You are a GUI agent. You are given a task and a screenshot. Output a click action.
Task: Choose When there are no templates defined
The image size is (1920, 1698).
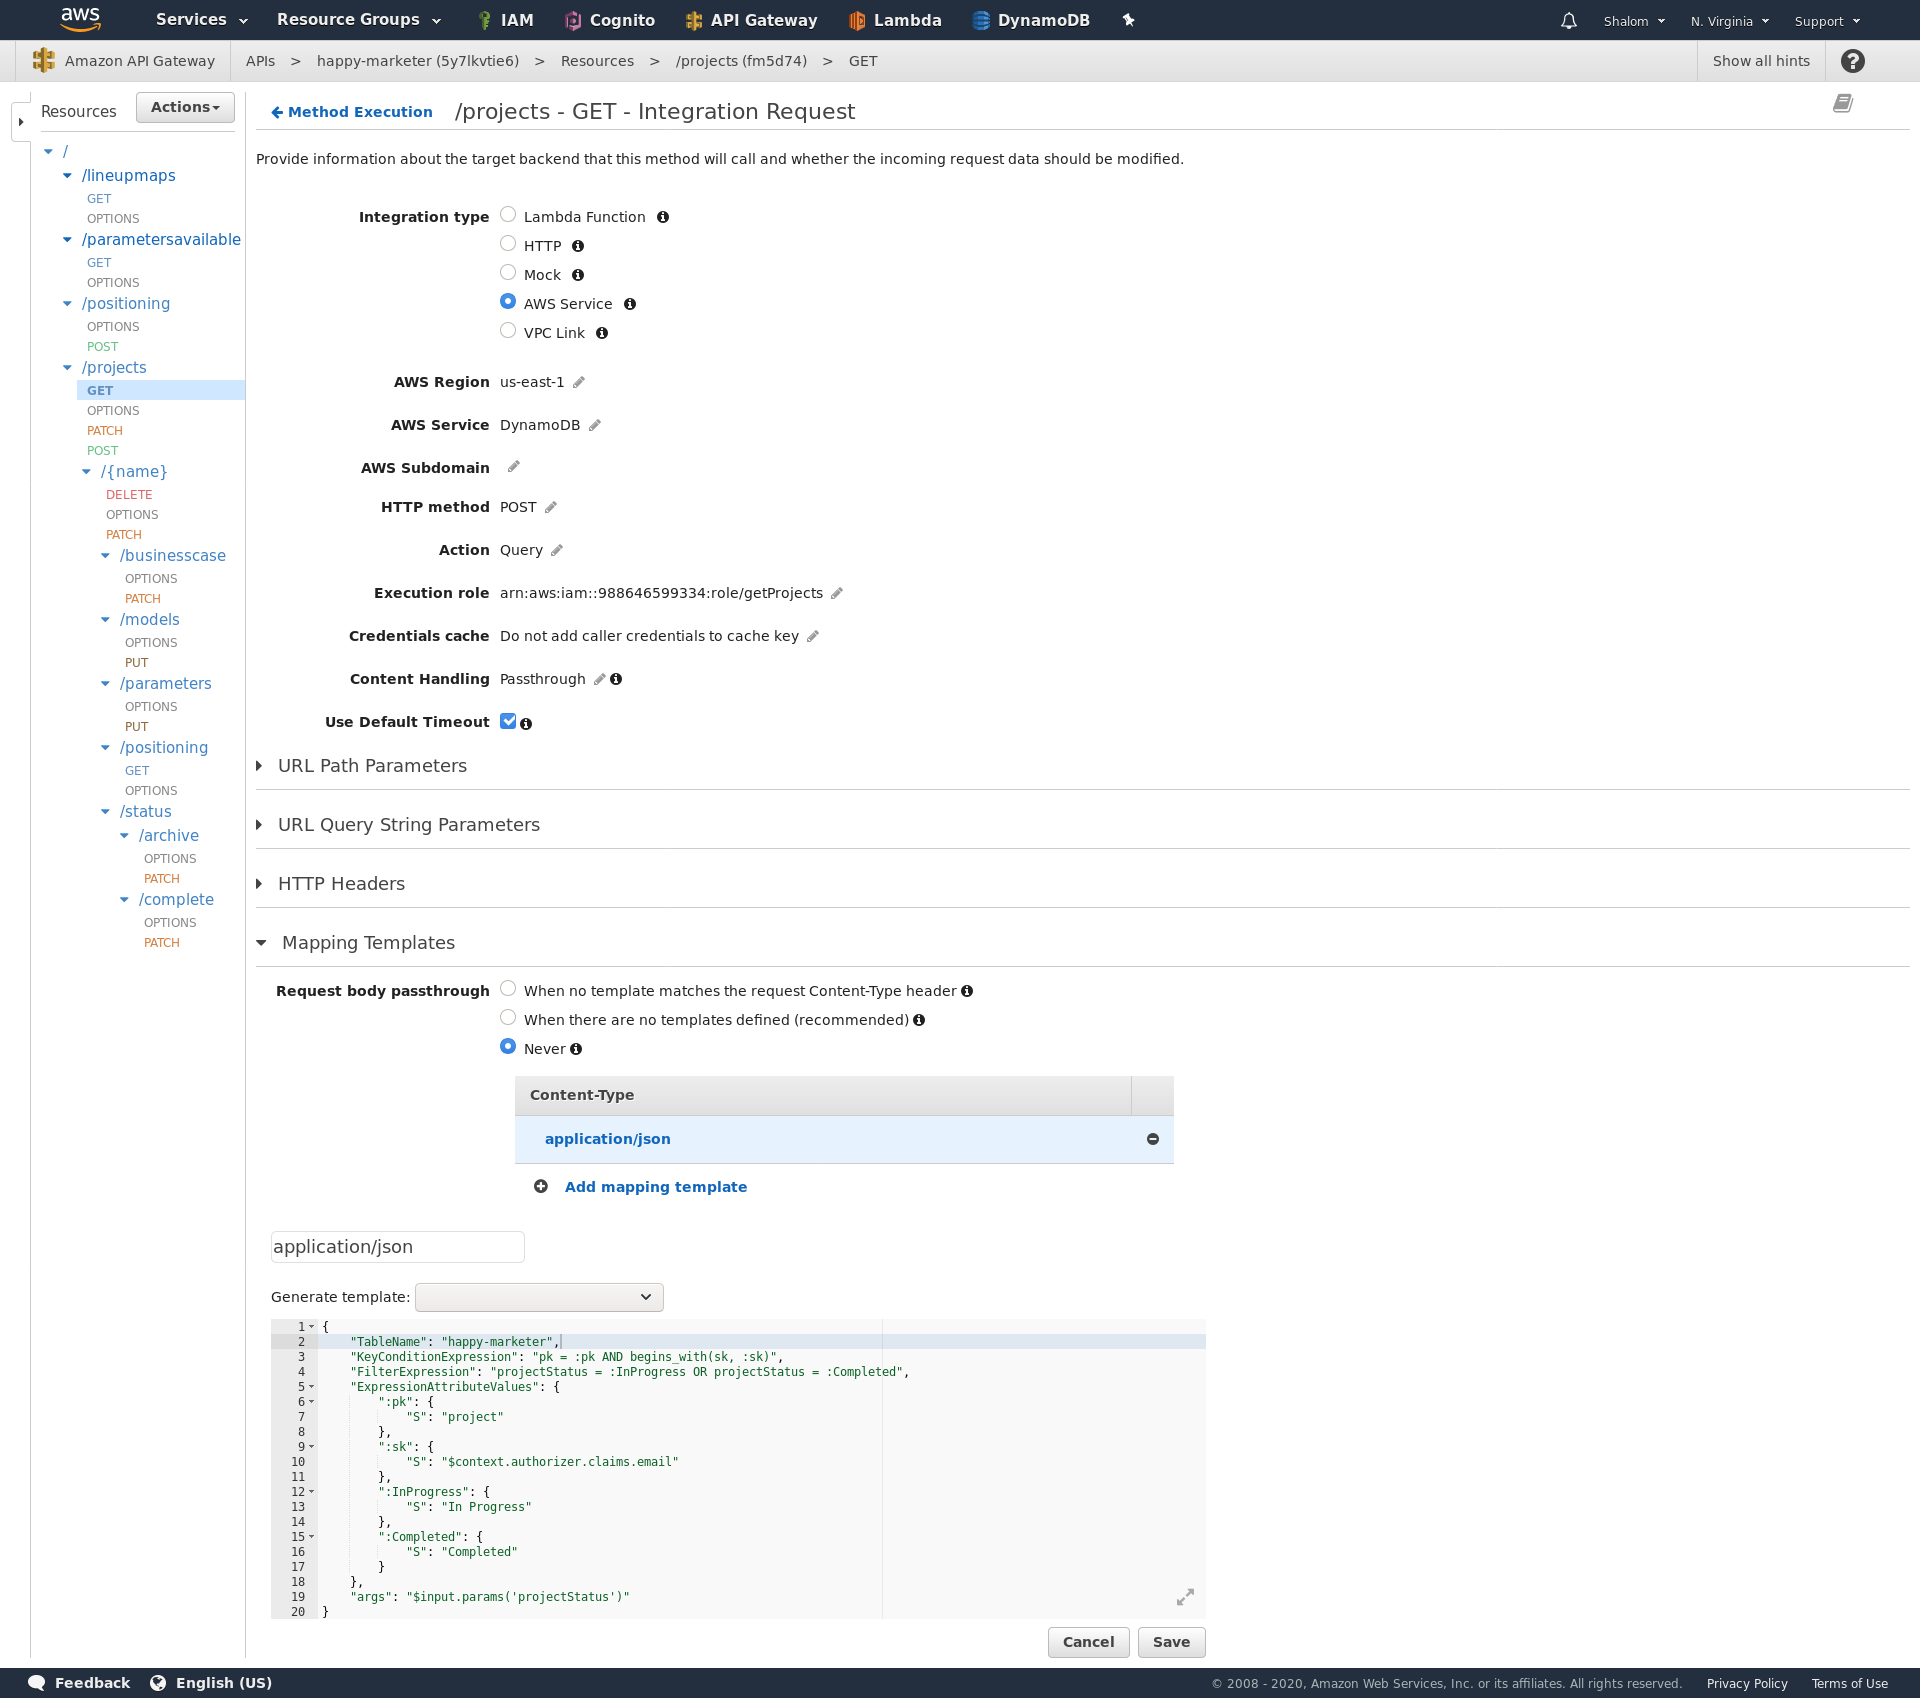[508, 1017]
